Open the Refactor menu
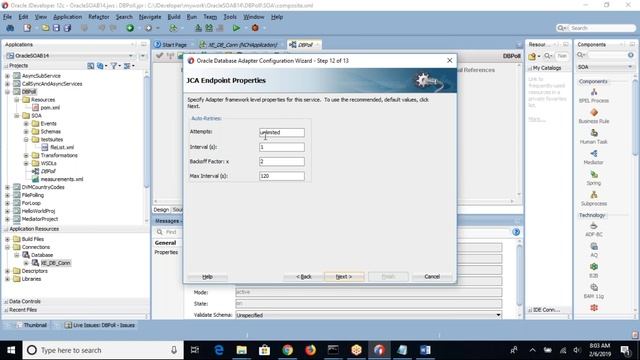Image resolution: width=640 pixels, height=360 pixels. tap(99, 17)
